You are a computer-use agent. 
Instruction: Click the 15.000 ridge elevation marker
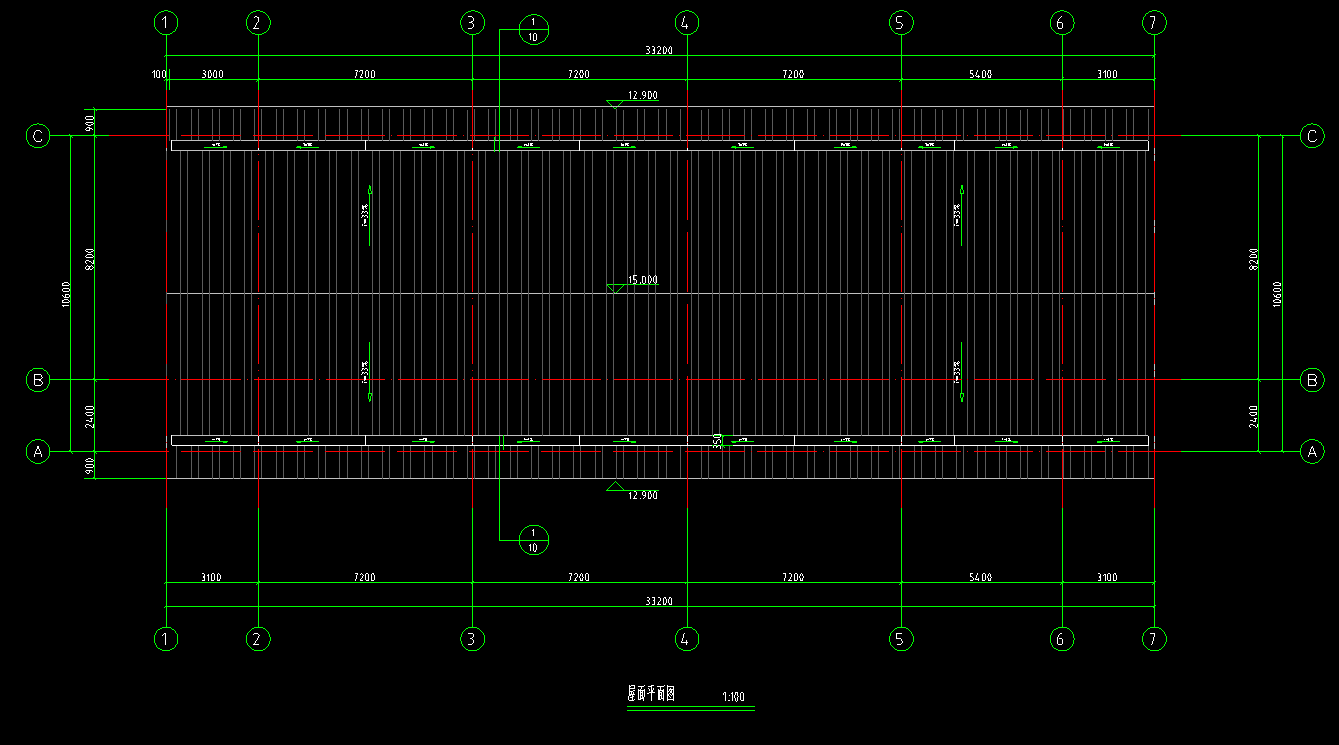[x=641, y=281]
